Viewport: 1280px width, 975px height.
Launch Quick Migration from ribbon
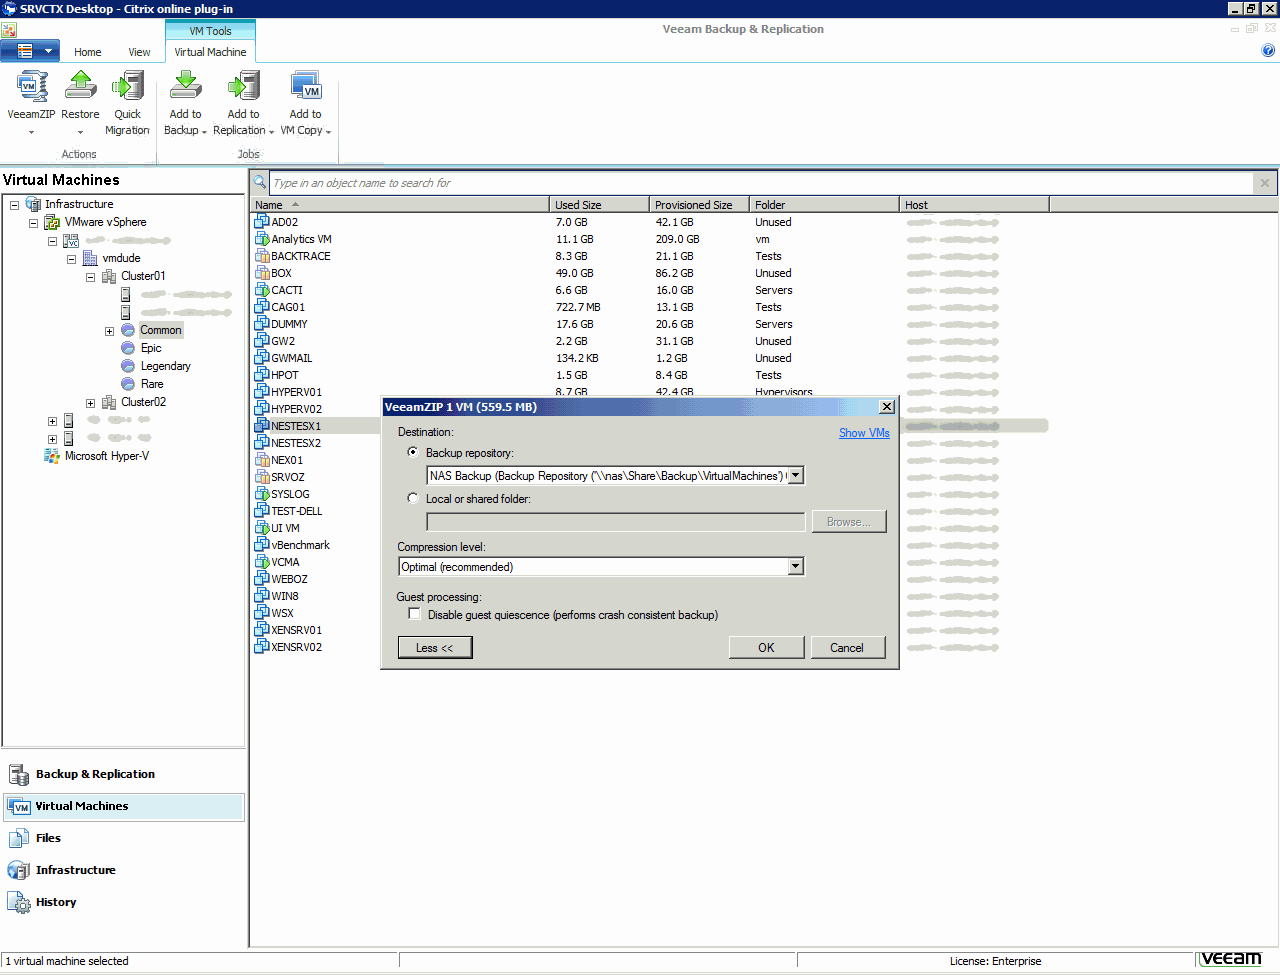coord(127,103)
